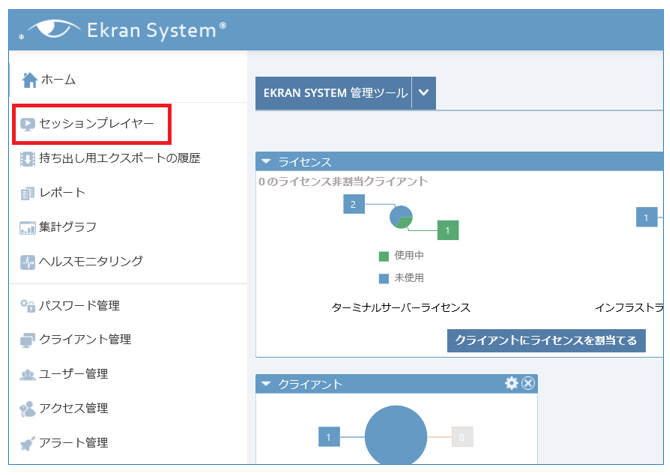670x475 pixels.
Task: Select レポート in the sidebar
Action: (x=62, y=193)
